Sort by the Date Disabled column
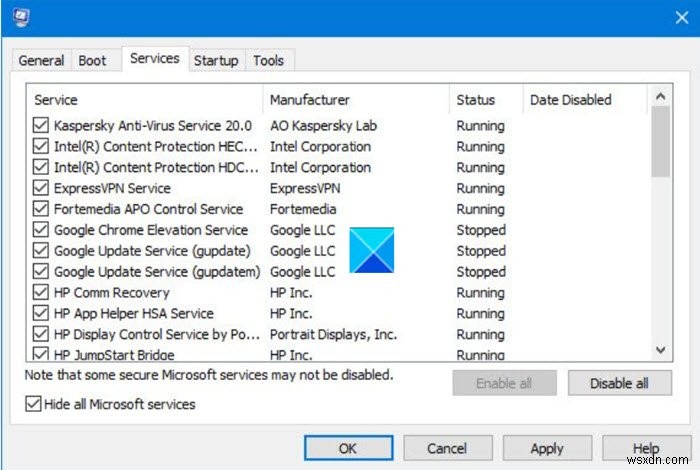The width and height of the screenshot is (700, 470). [x=584, y=100]
